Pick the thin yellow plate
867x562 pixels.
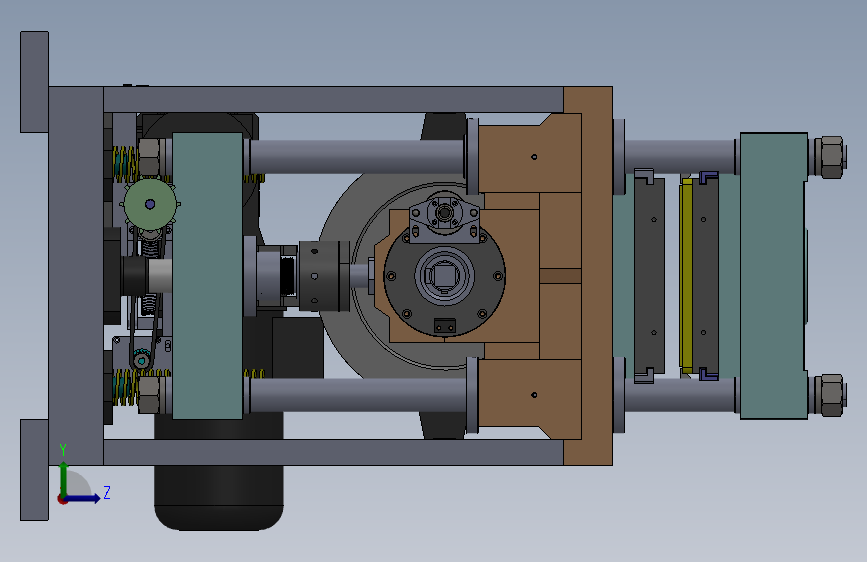pyautogui.click(x=686, y=275)
